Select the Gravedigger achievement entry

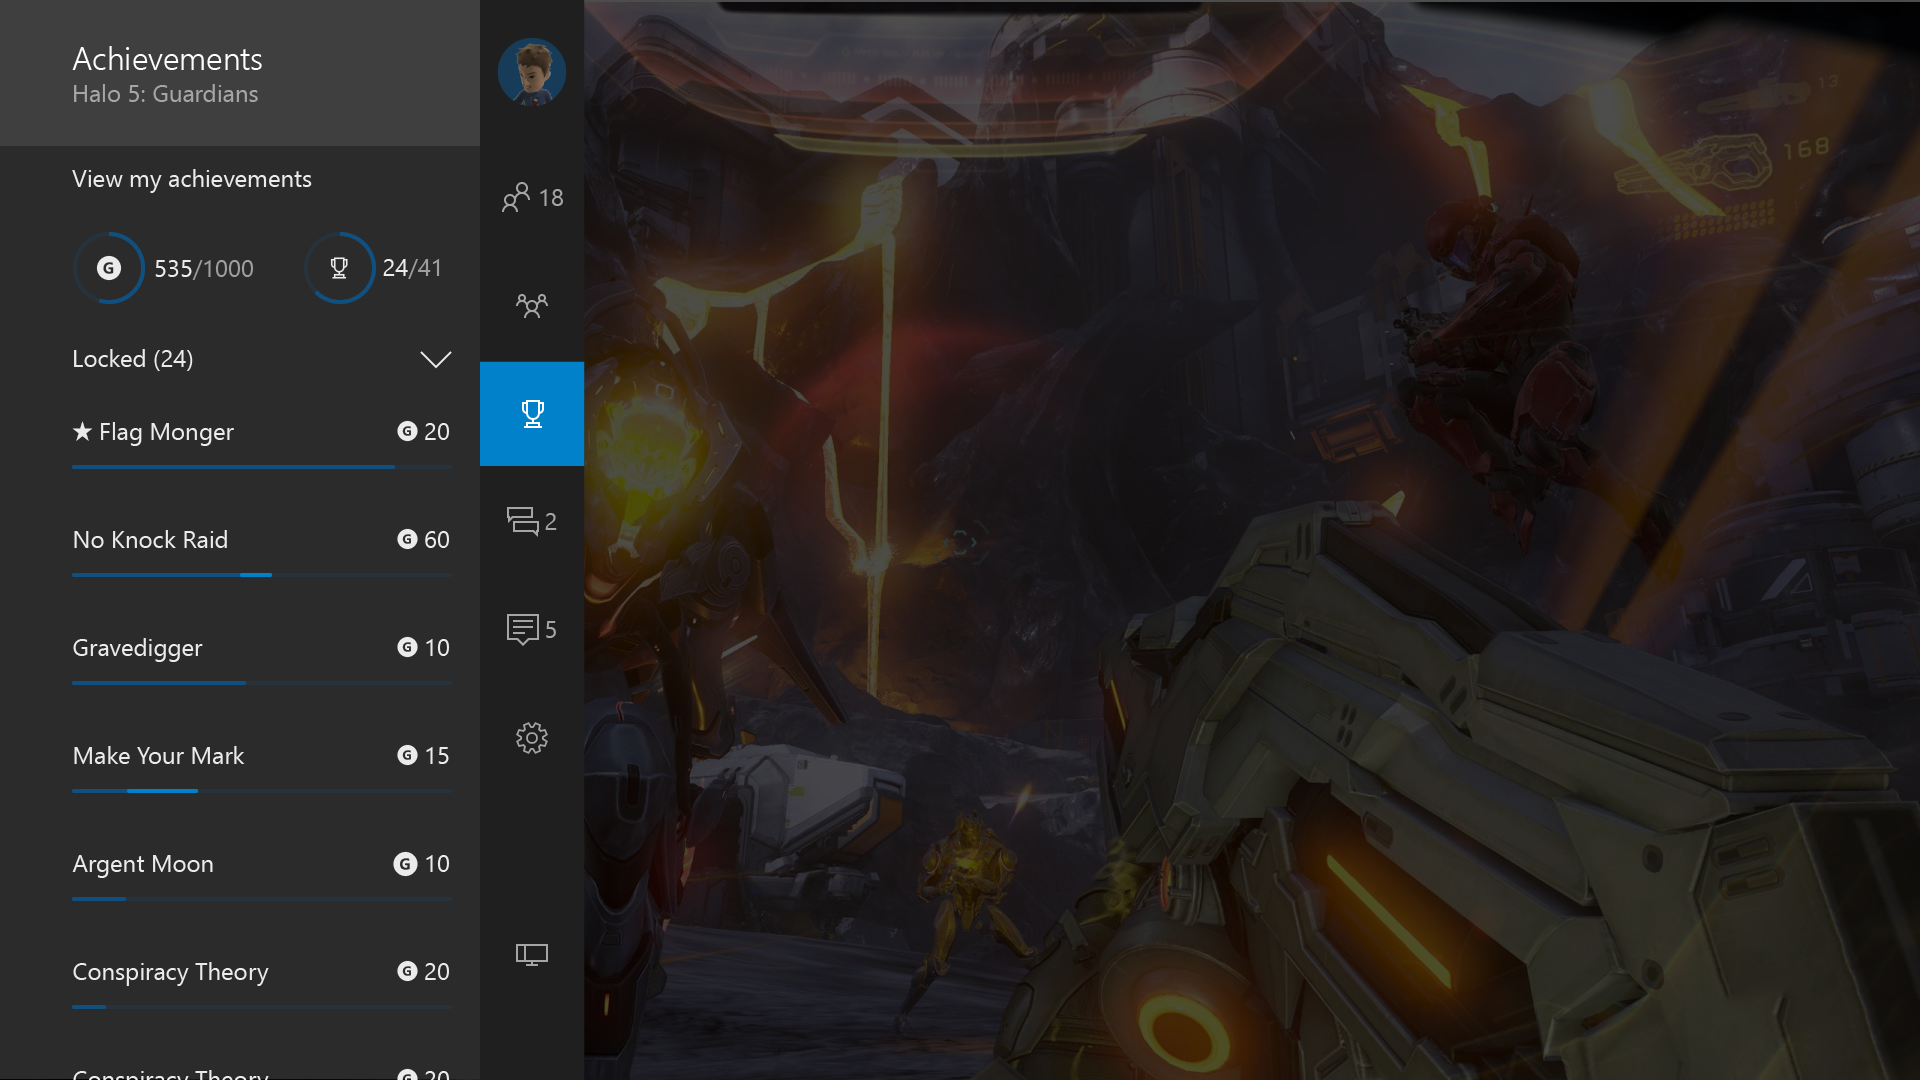(137, 648)
